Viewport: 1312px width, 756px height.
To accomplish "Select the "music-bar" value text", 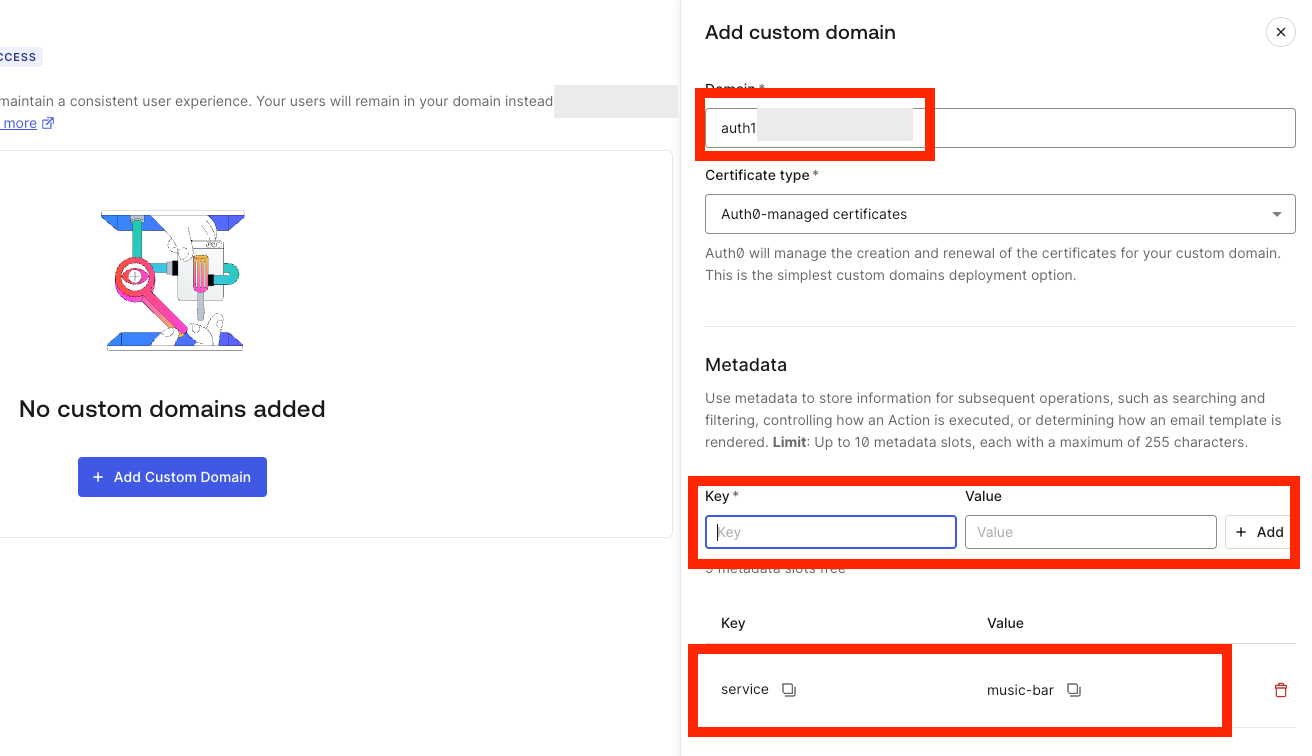I will pos(1020,690).
